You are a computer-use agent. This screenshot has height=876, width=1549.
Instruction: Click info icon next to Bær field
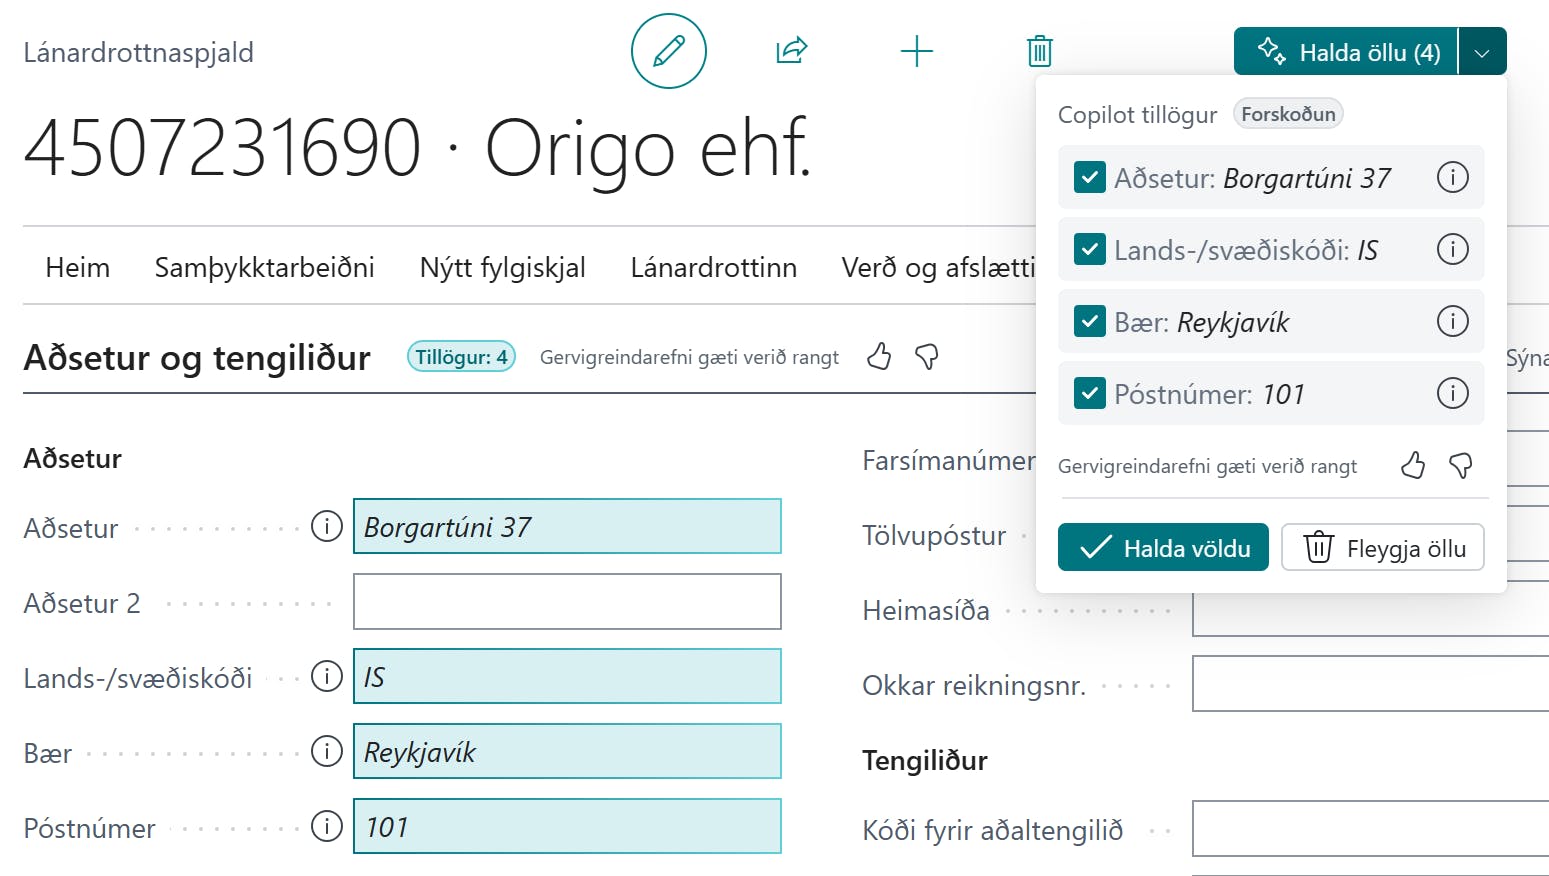tap(327, 751)
